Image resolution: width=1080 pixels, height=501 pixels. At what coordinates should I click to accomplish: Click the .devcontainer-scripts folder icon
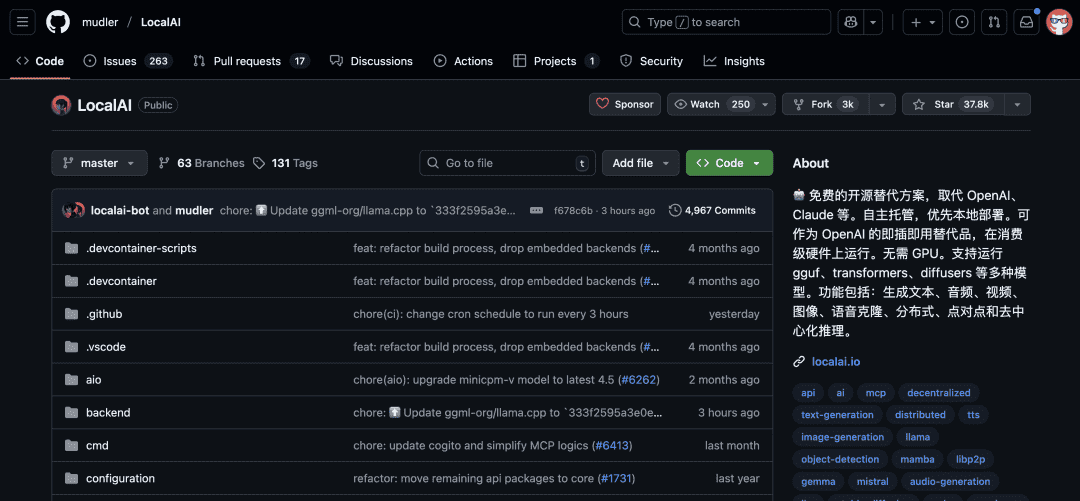[x=72, y=248]
